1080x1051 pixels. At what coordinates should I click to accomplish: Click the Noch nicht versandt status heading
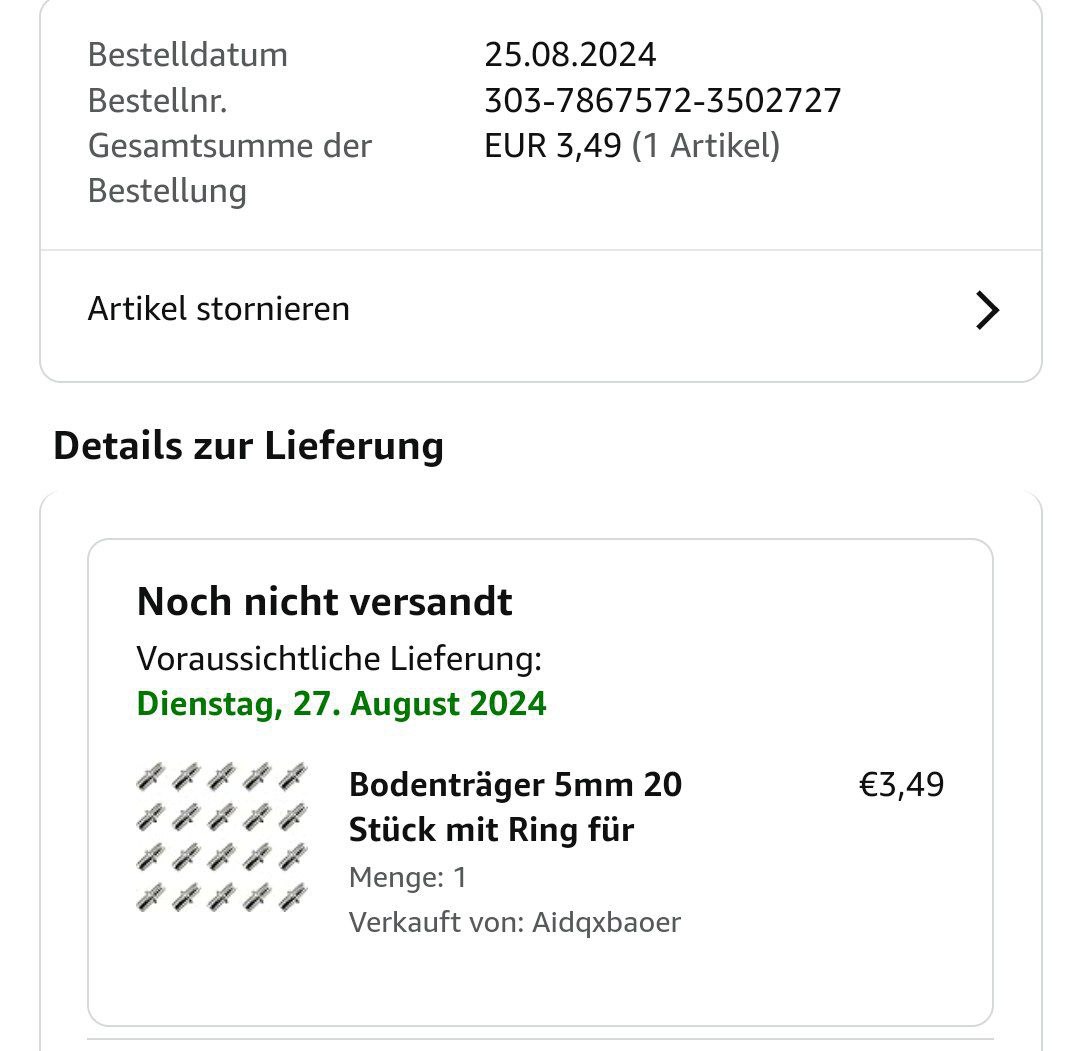click(x=324, y=602)
